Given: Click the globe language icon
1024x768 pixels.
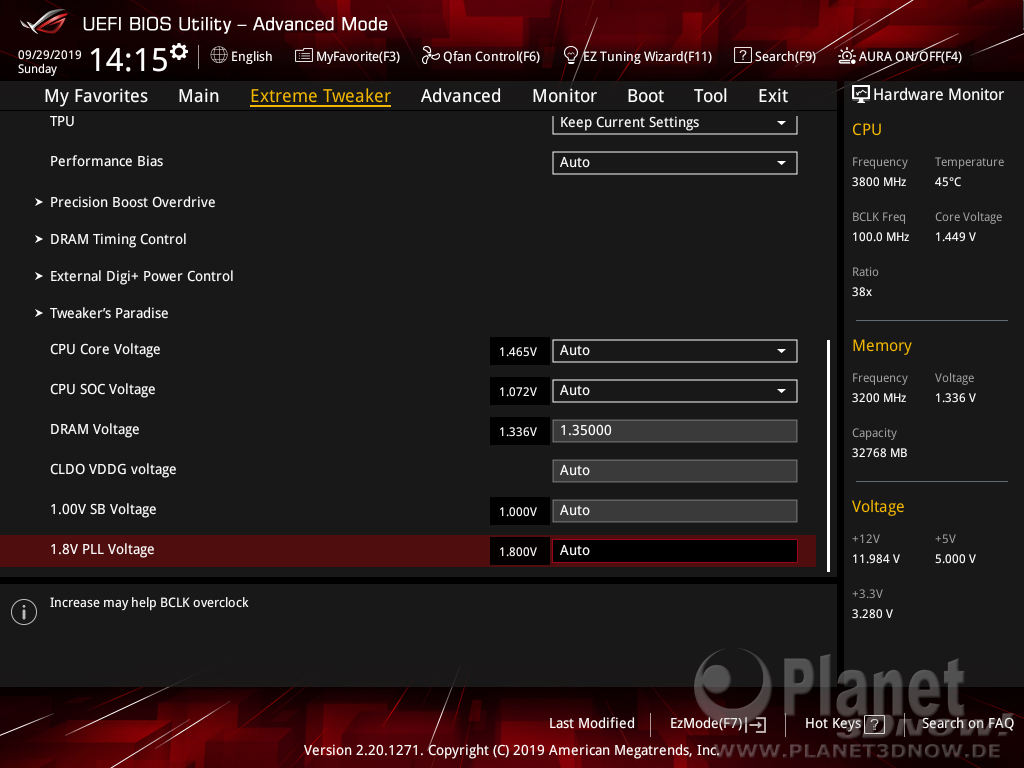Looking at the screenshot, I should pyautogui.click(x=219, y=56).
